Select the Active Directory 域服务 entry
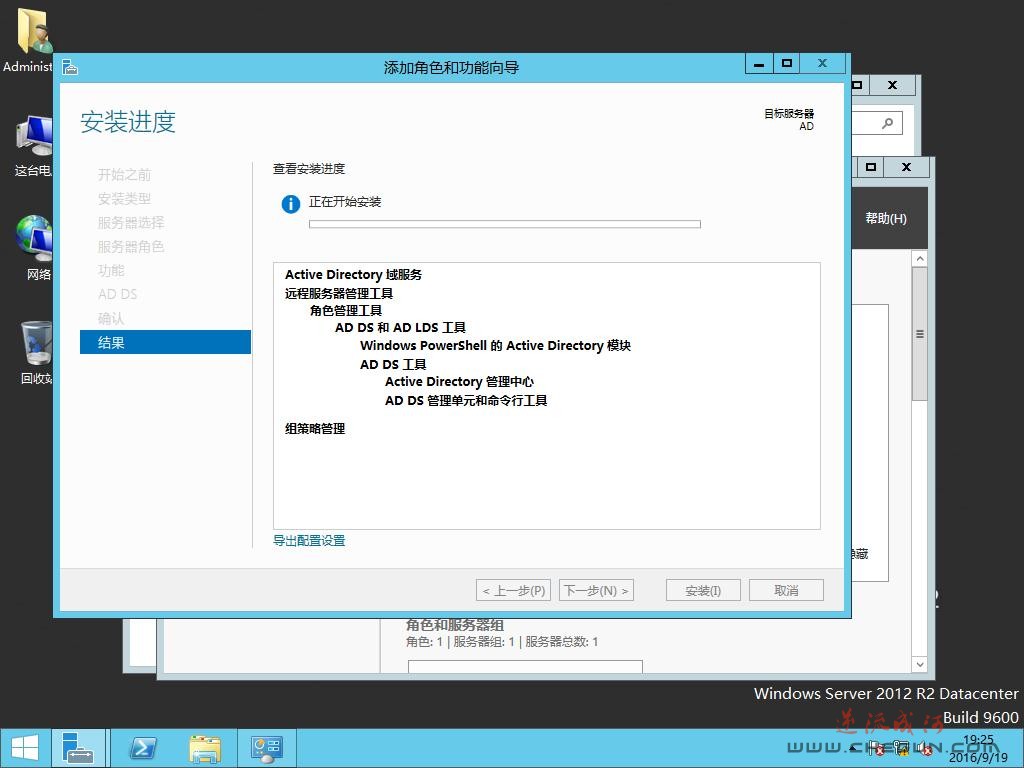Screen dimensions: 1024x768 pos(353,274)
